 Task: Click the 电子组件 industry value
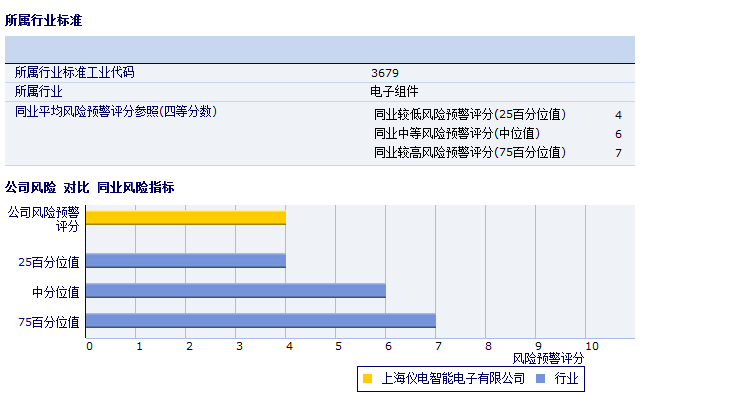pyautogui.click(x=394, y=92)
